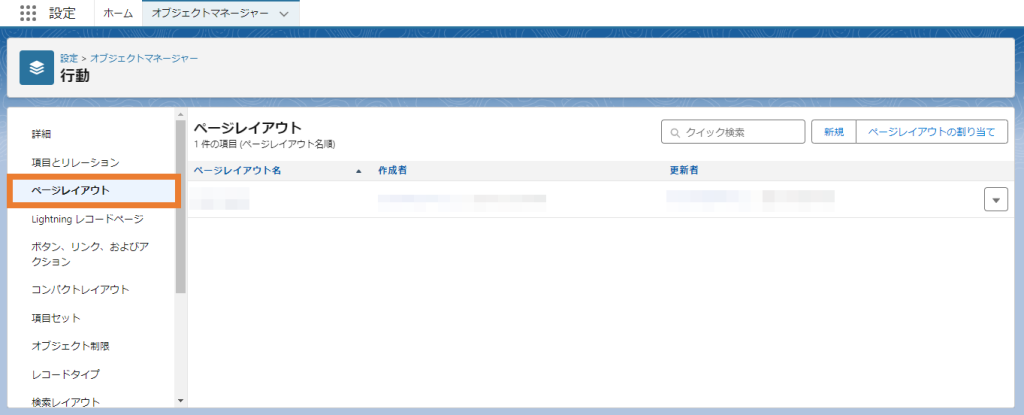
Task: Open 詳細 in the sidebar
Action: tap(41, 134)
